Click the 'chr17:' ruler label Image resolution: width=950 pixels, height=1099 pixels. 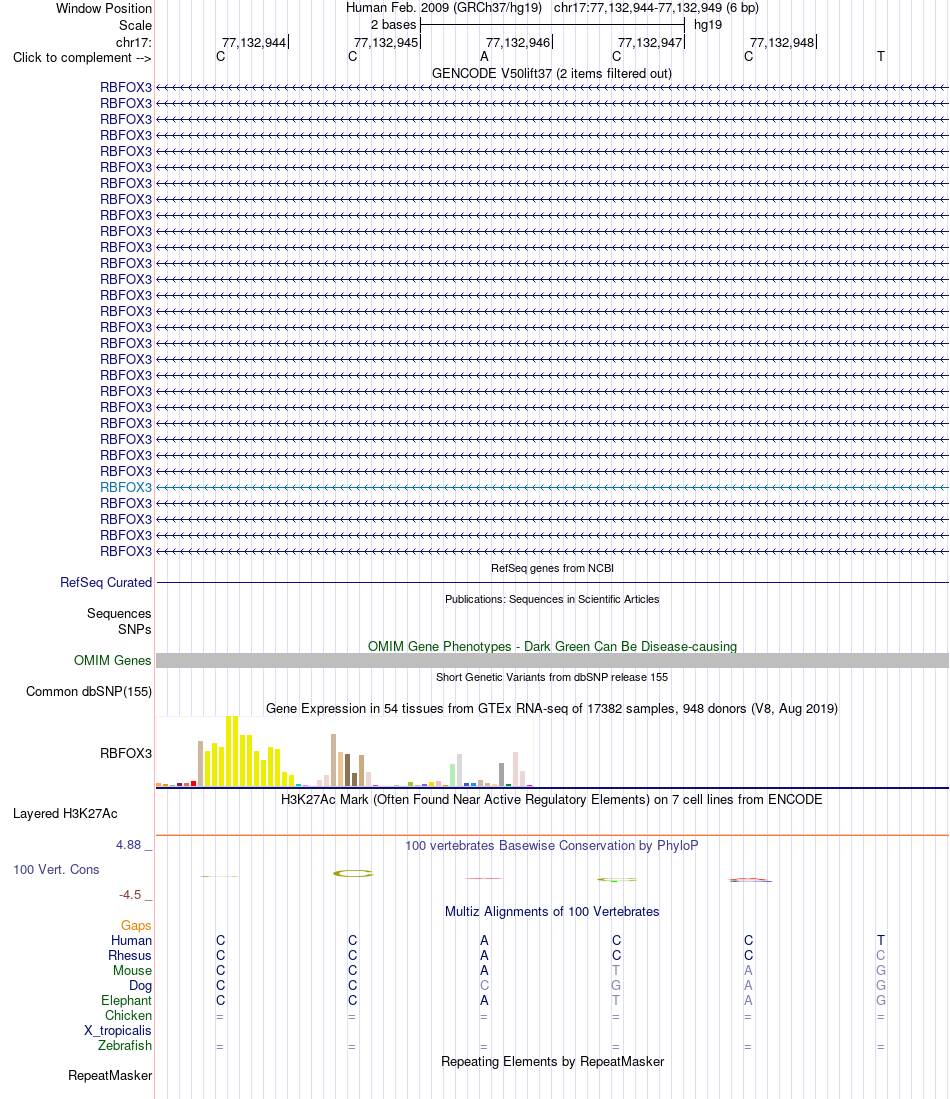tap(133, 42)
